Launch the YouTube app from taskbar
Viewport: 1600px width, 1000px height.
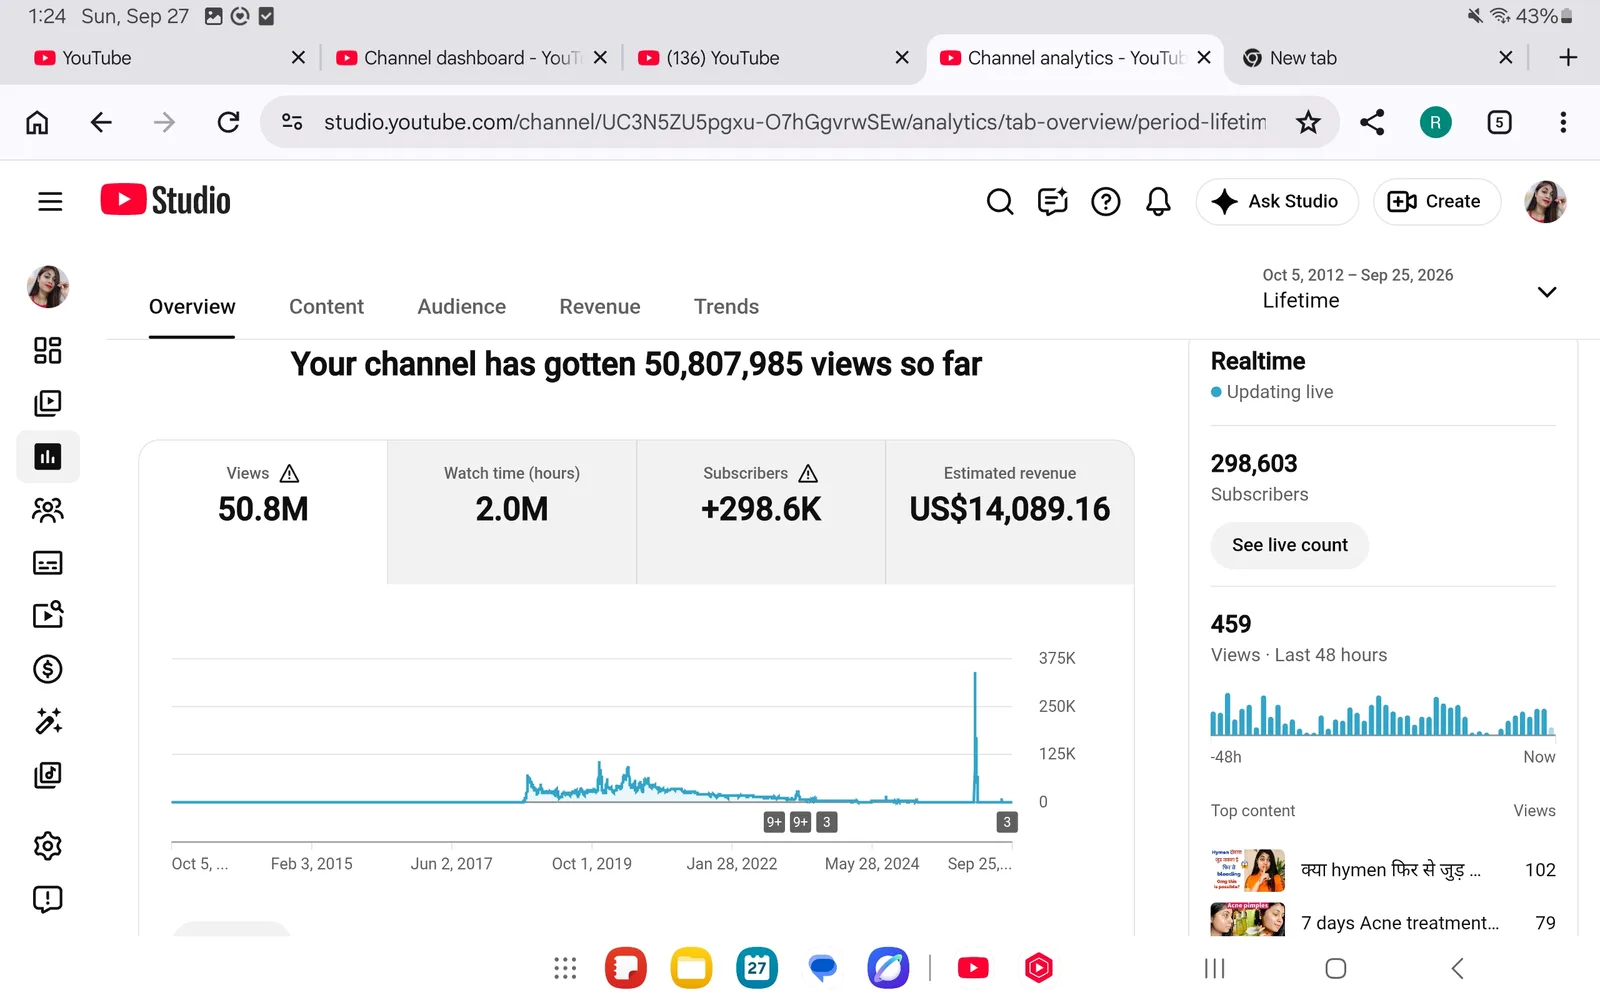coord(973,968)
